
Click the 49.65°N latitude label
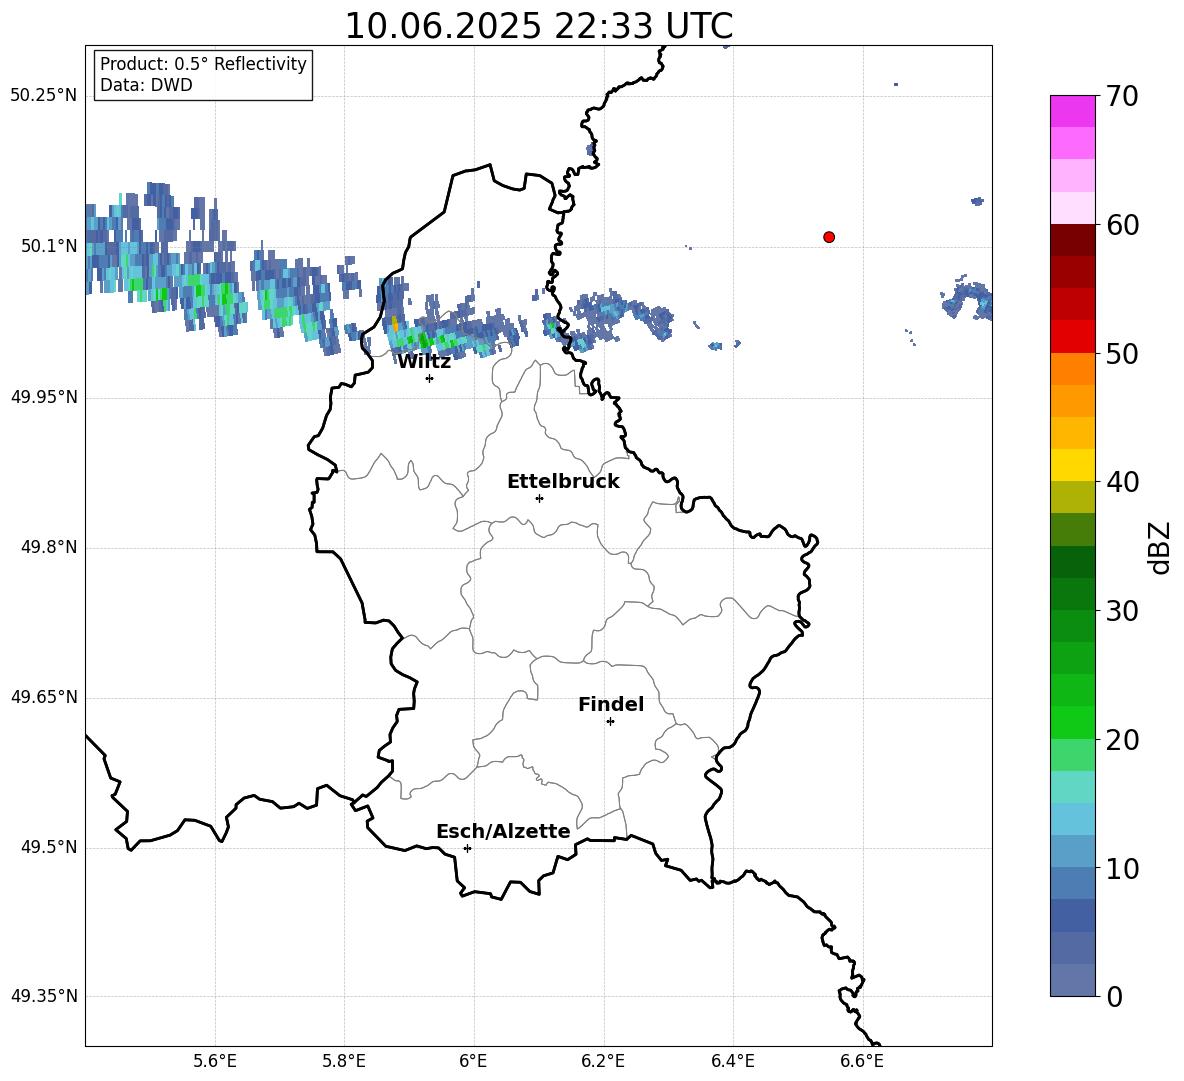44,697
